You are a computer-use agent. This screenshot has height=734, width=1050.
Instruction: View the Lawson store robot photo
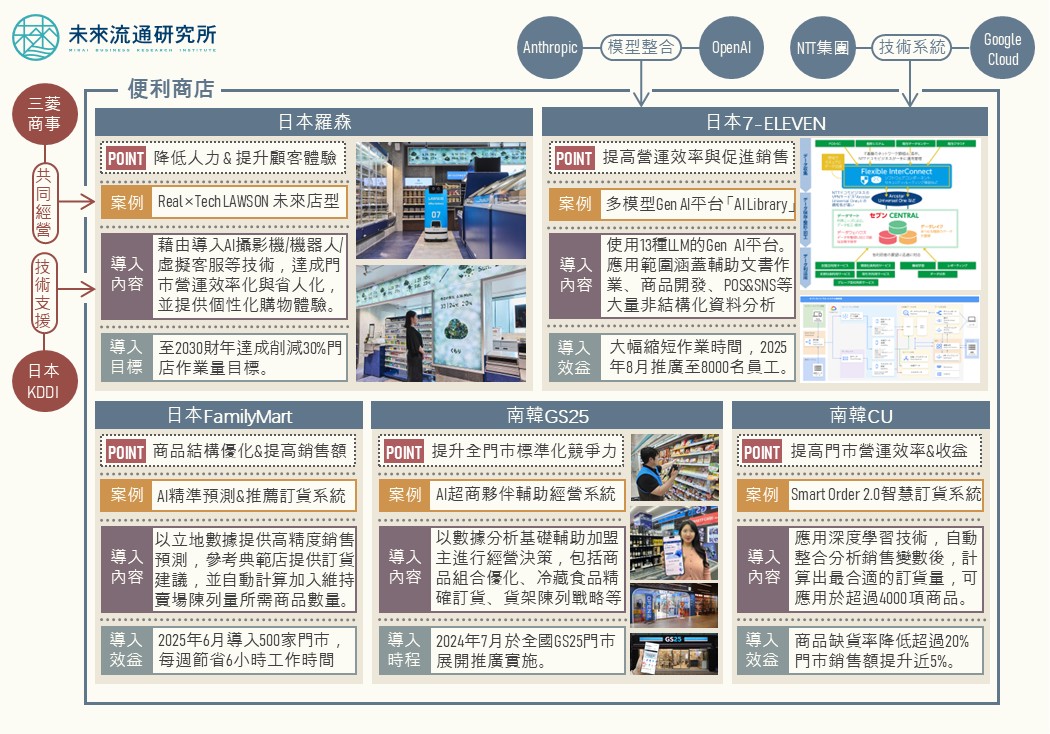point(441,200)
